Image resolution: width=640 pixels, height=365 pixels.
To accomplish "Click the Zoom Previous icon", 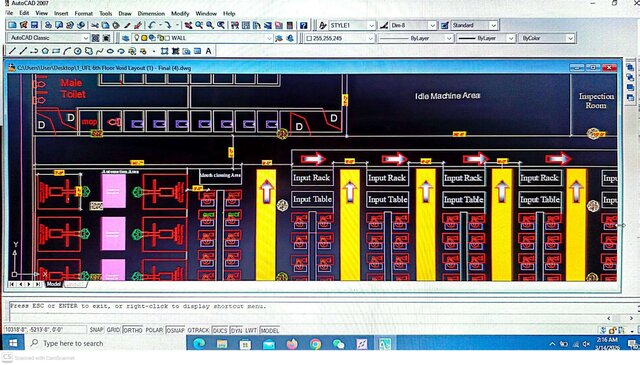I will point(221,25).
